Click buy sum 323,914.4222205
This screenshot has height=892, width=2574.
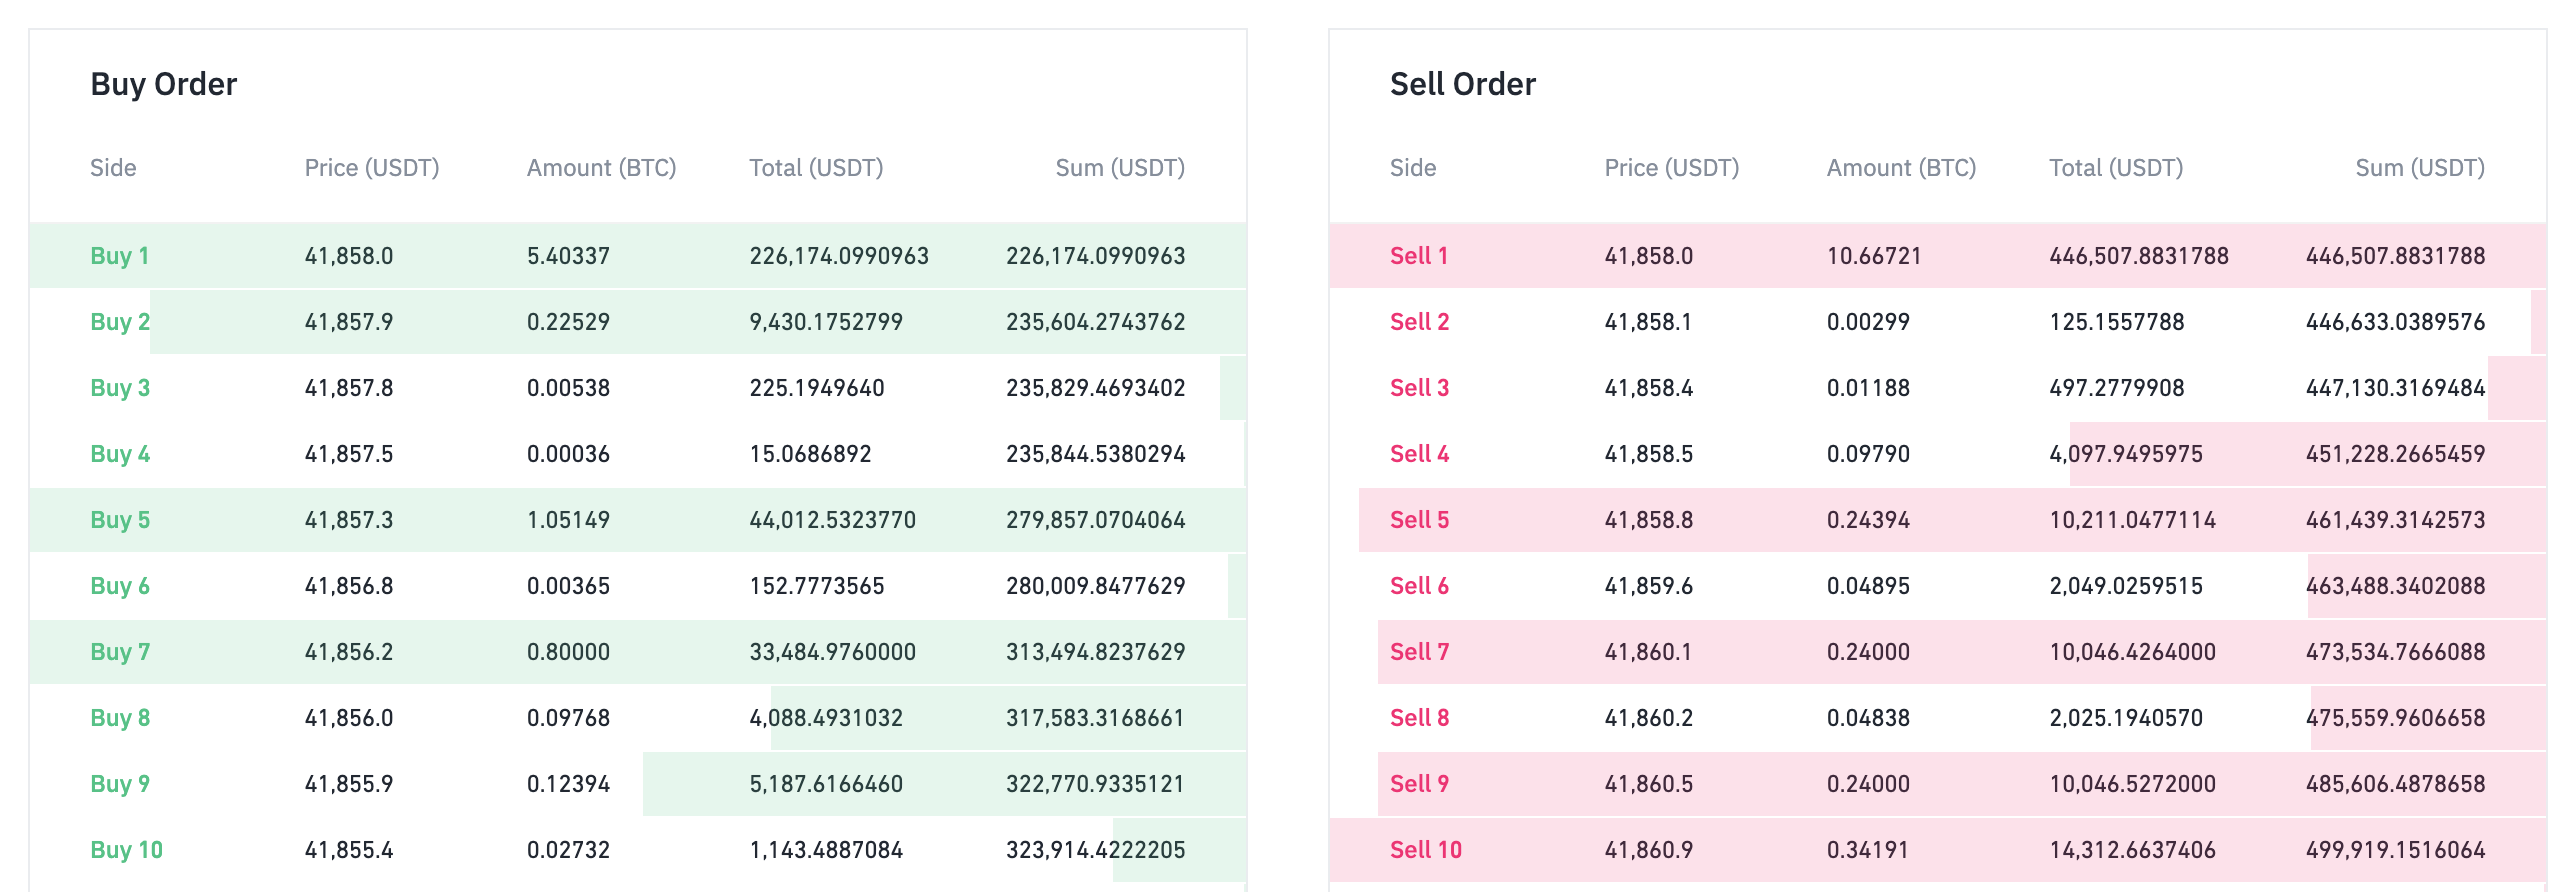pos(1096,850)
